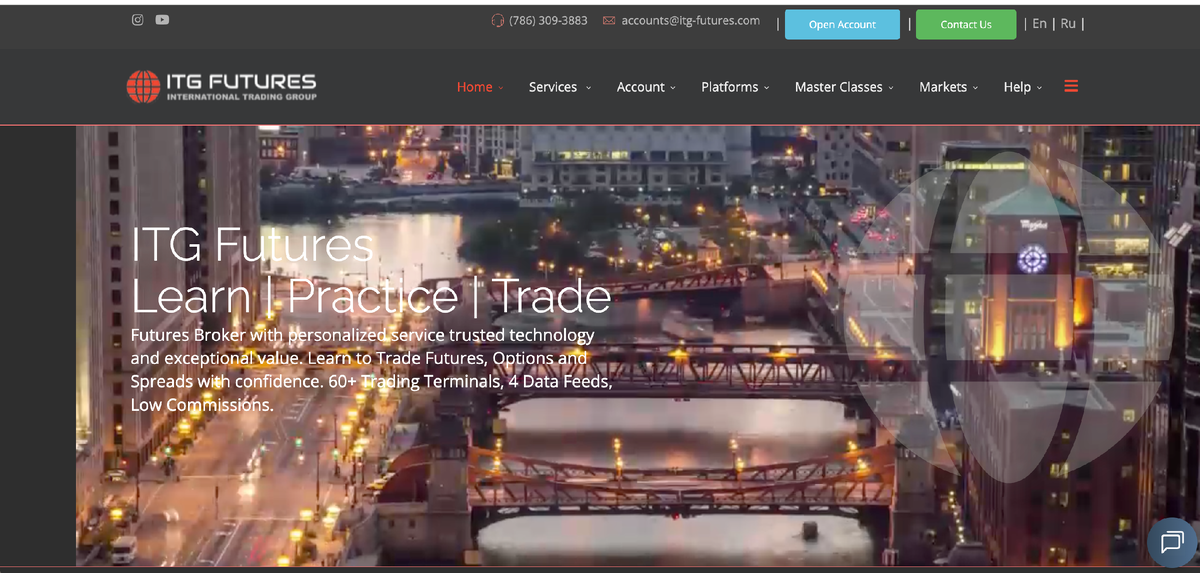The image size is (1200, 573).
Task: Click the Open Account button
Action: (842, 25)
